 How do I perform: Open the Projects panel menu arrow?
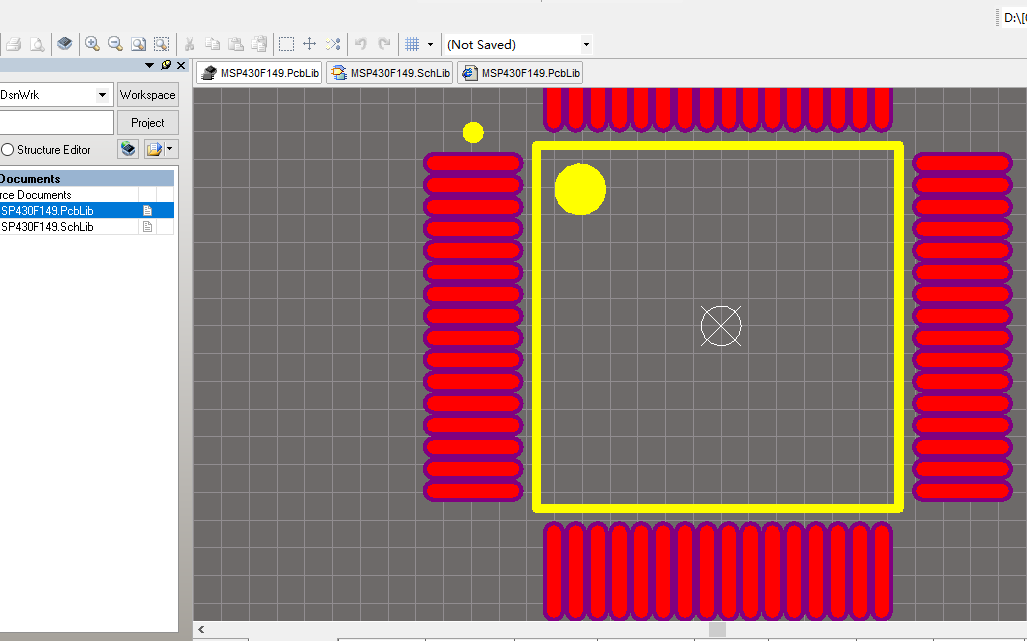click(x=149, y=65)
